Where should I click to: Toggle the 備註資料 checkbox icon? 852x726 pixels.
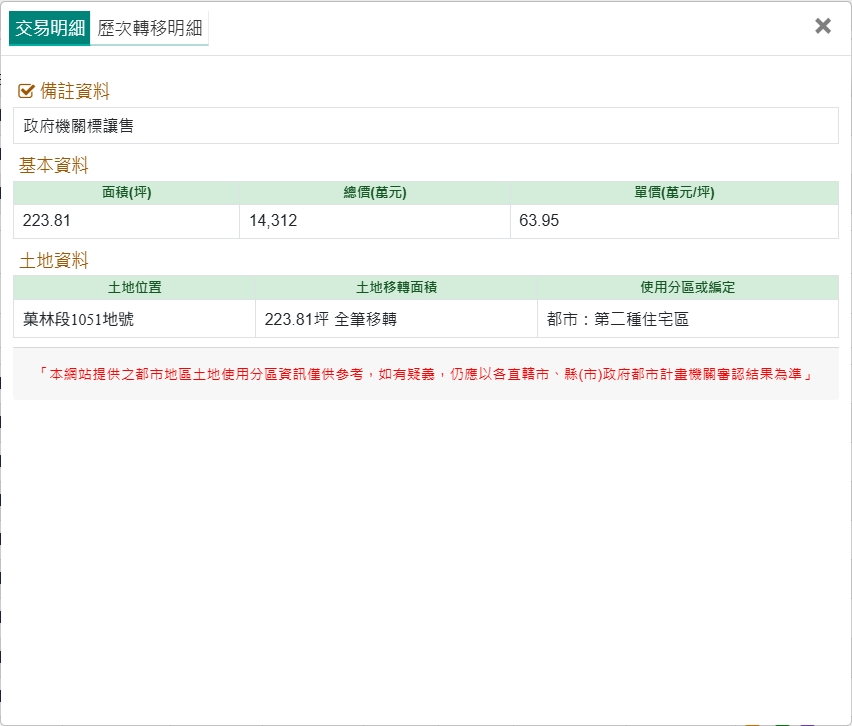27,92
